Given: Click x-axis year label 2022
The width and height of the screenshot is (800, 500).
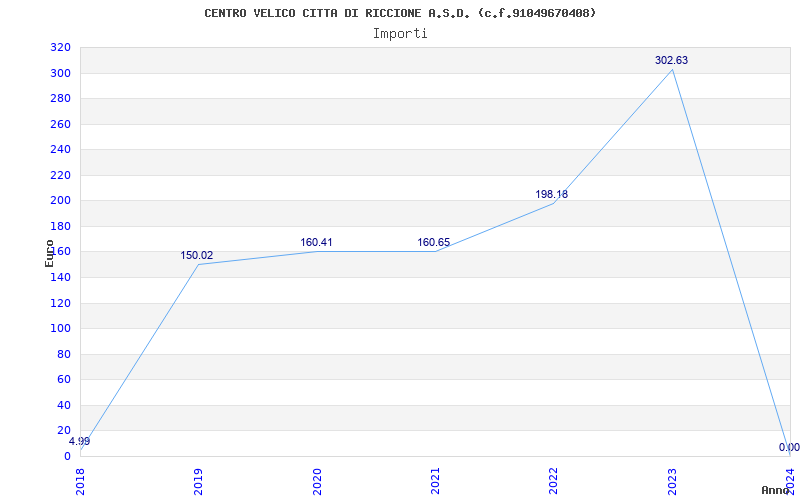Looking at the screenshot, I should (x=554, y=481).
